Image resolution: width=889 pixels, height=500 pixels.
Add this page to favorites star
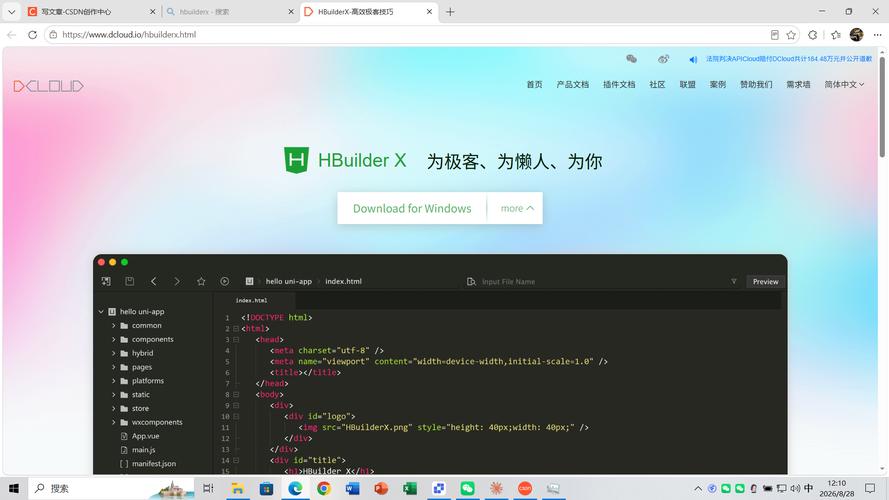pyautogui.click(x=791, y=35)
